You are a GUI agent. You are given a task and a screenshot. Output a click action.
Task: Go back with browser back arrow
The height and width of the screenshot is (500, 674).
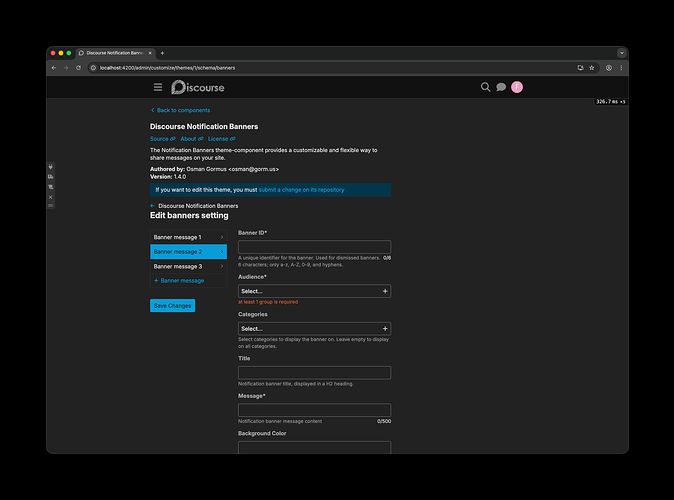click(54, 68)
